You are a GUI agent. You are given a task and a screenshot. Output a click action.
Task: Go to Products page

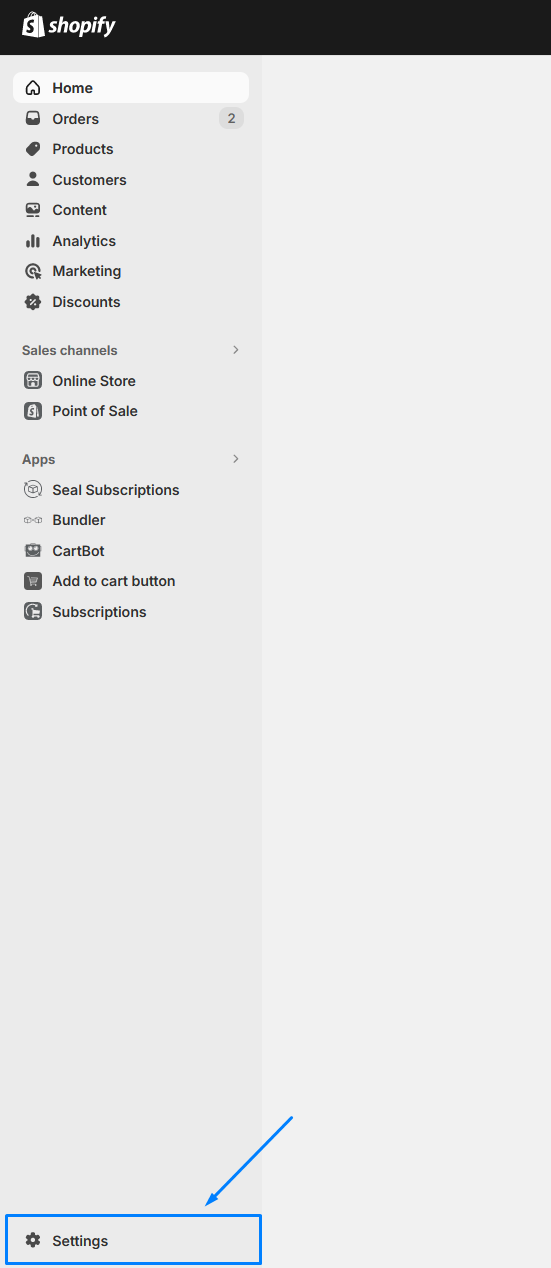pos(131,149)
